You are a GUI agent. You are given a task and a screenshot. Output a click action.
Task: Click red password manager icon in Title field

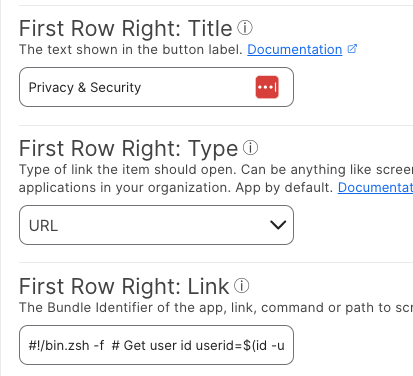point(267,87)
